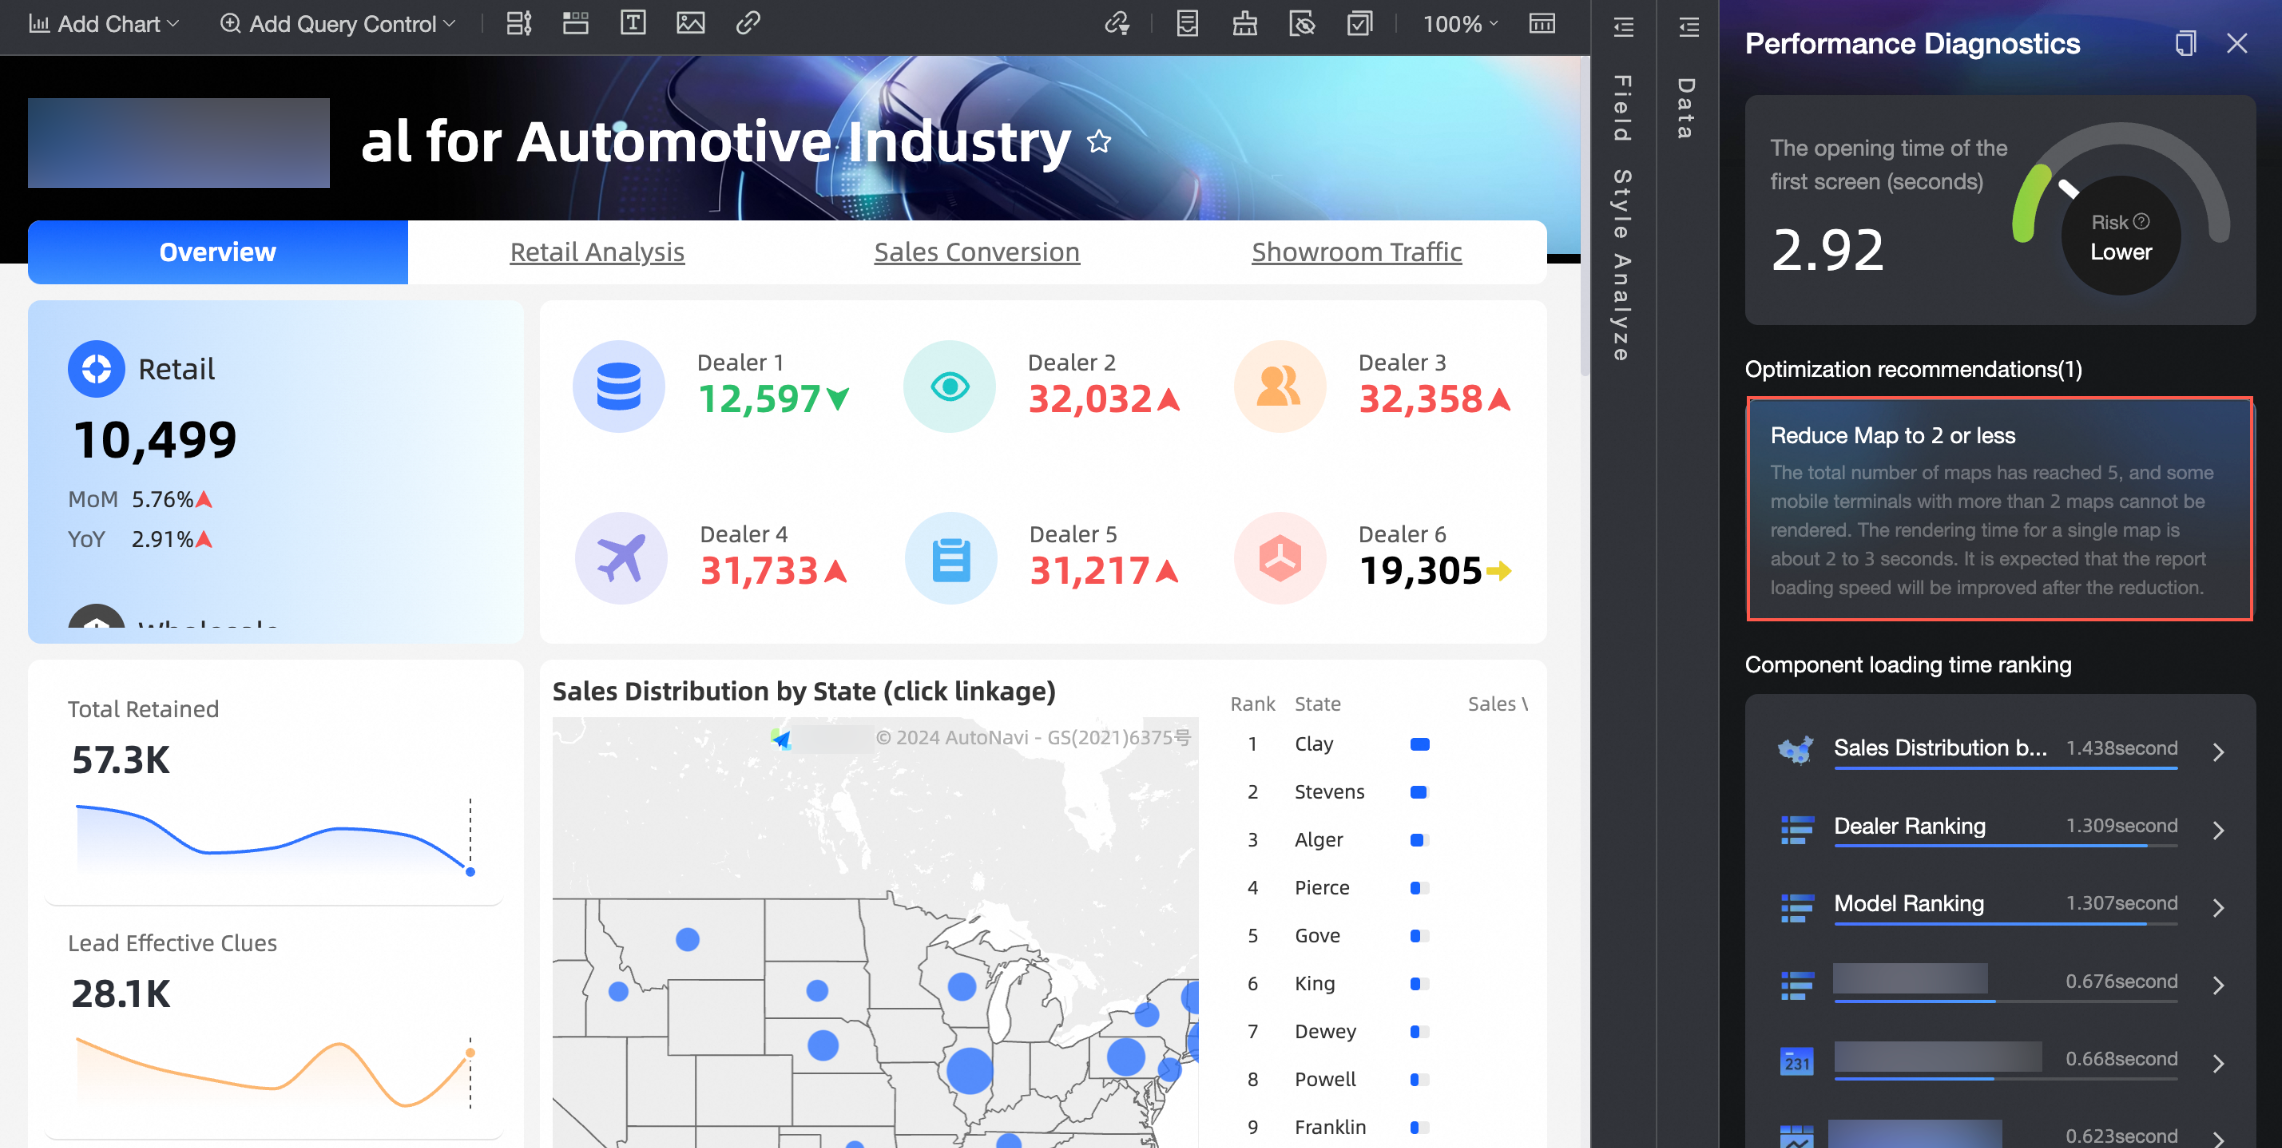The image size is (2282, 1148).
Task: Click the hidden-eye visibility toolbar icon
Action: [1302, 23]
